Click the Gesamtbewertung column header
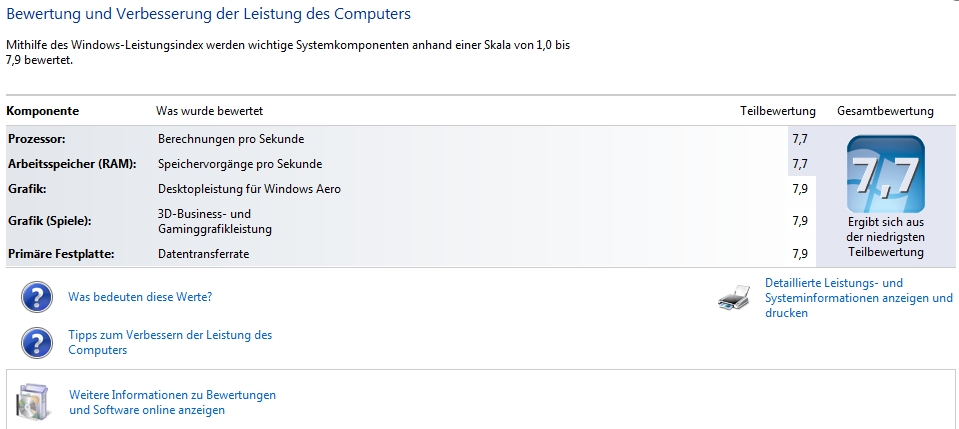 tap(885, 111)
